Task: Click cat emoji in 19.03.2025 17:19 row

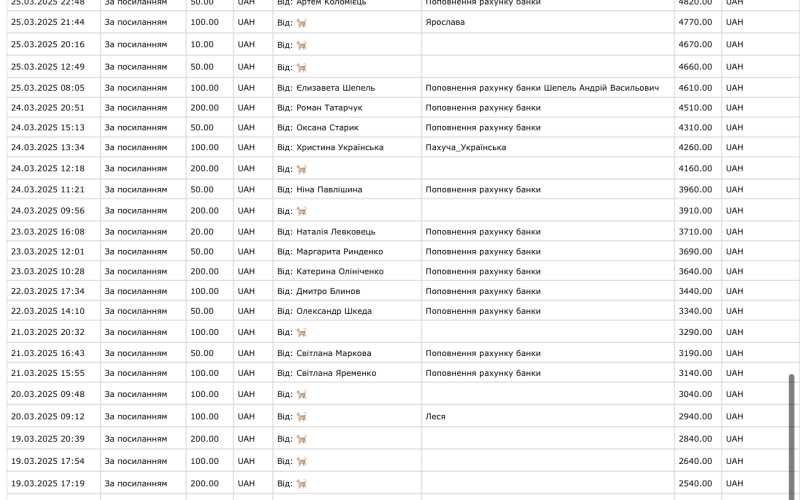Action: (302, 484)
